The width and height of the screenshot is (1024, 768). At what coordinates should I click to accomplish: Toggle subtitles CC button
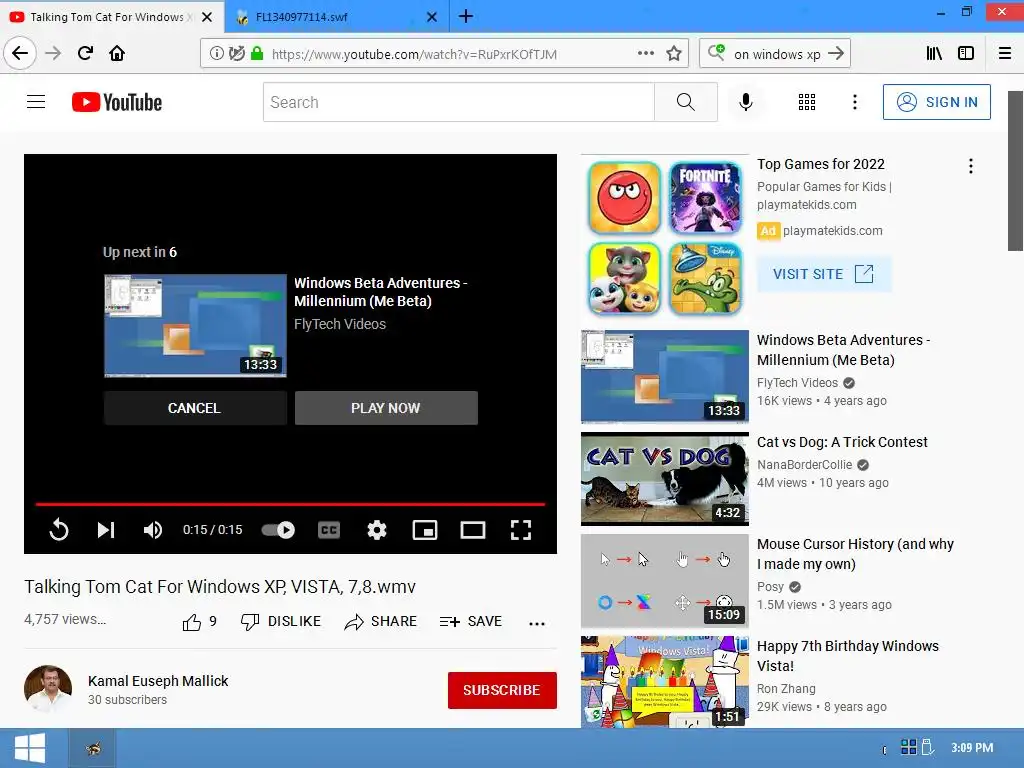coord(328,530)
